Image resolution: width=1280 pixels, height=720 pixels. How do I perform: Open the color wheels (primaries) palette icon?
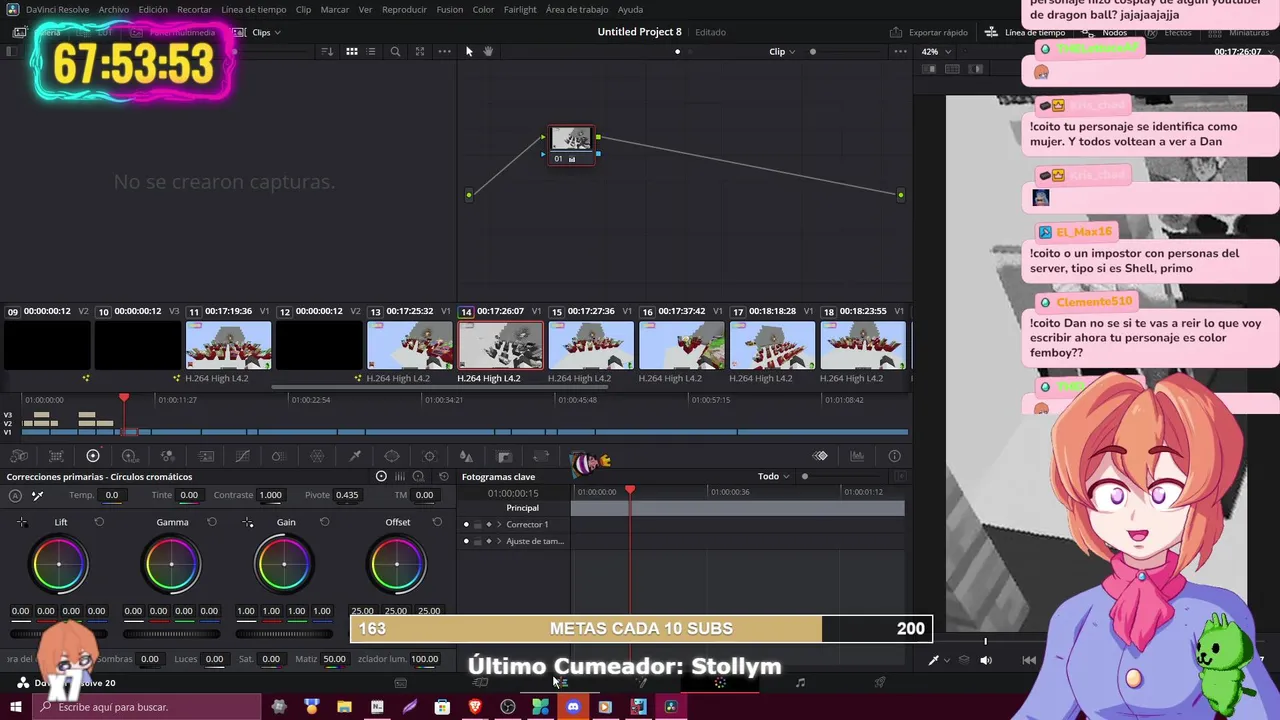click(x=93, y=456)
